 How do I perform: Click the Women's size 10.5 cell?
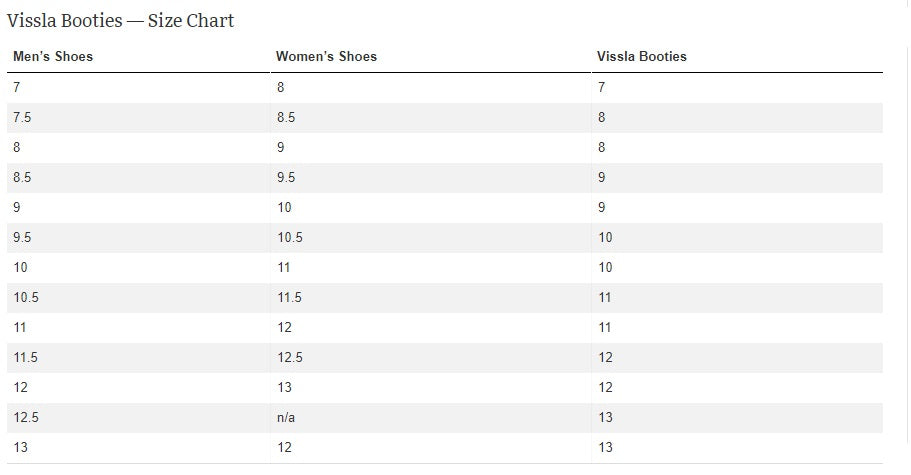click(x=290, y=237)
